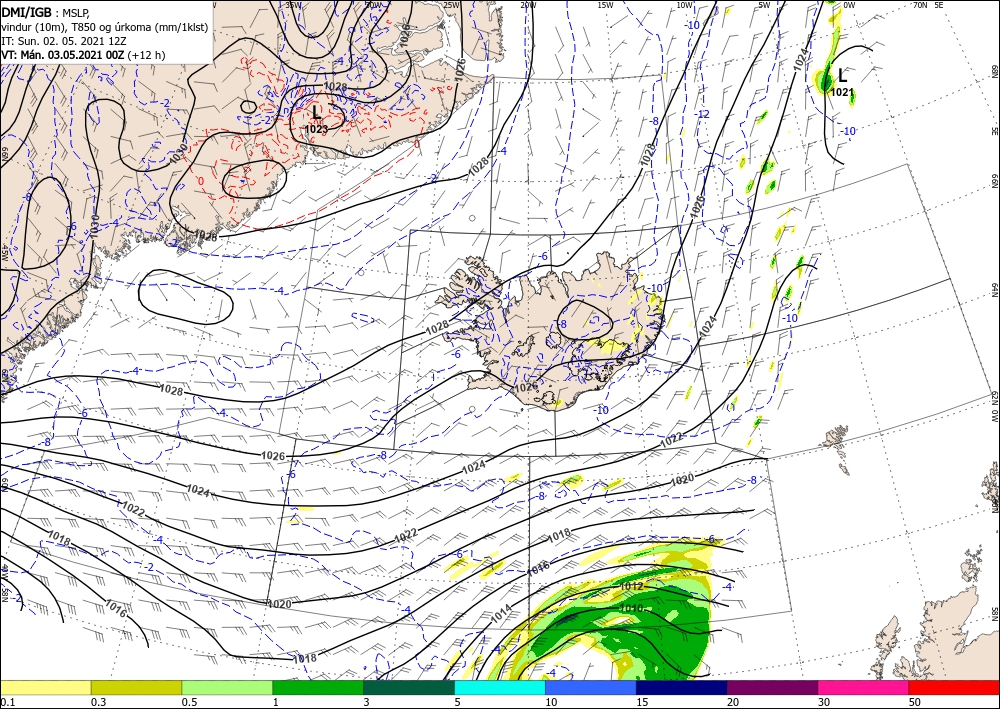Click the 20W longitude label at top
This screenshot has height=709, width=1000.
click(527, 5)
